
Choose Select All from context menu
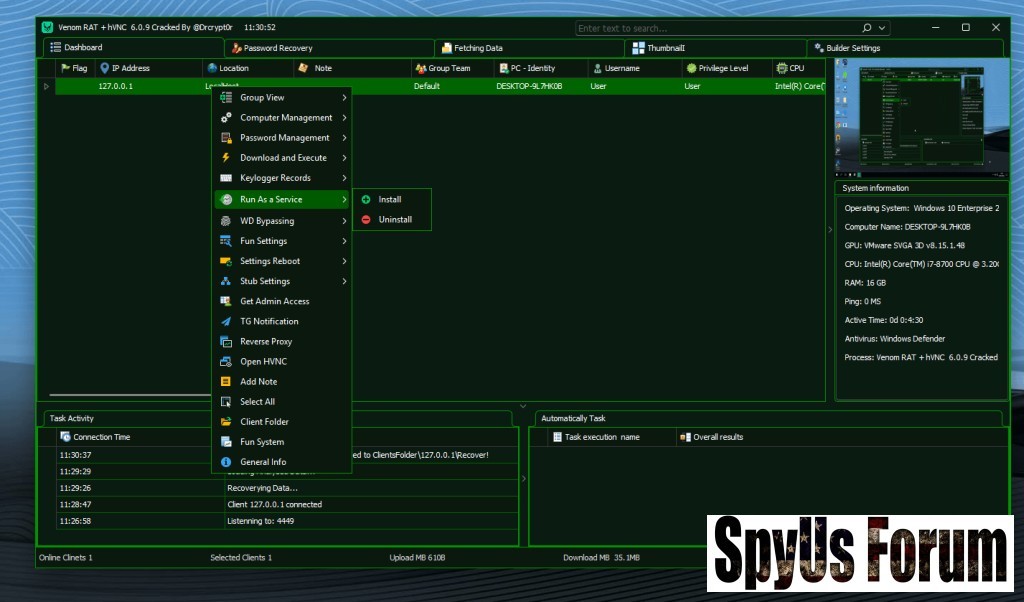click(x=257, y=402)
